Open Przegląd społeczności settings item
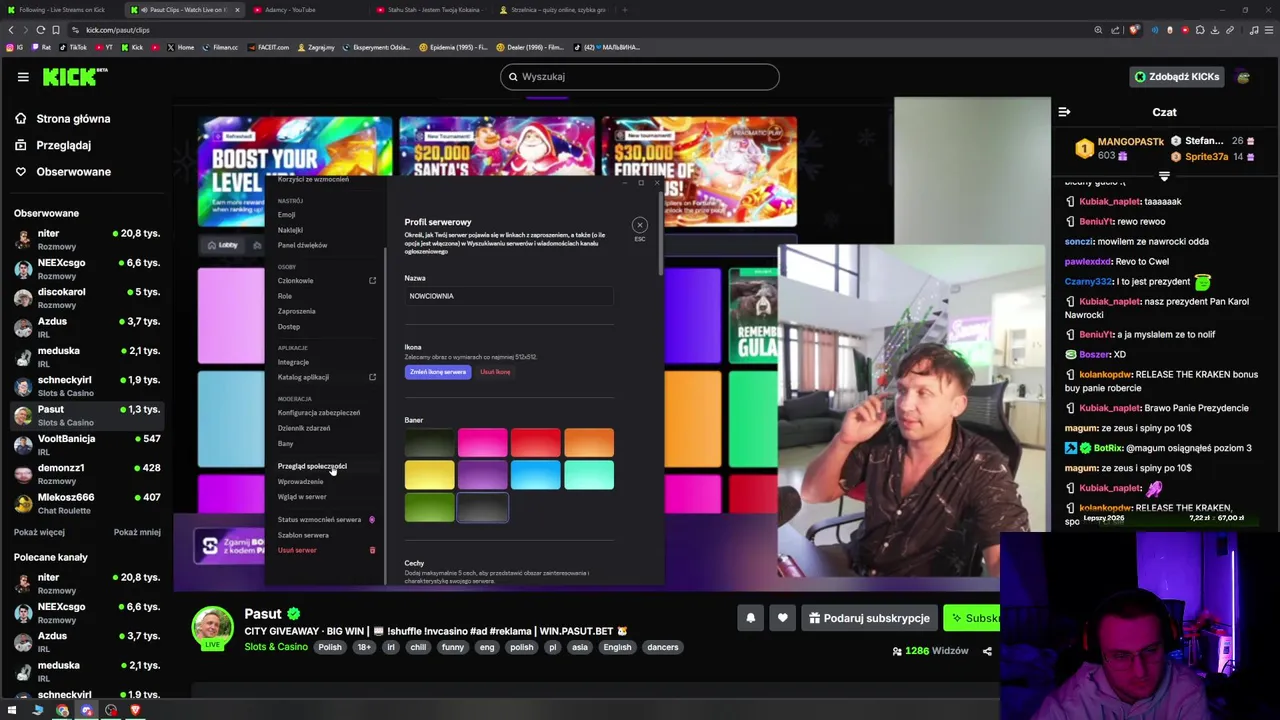 [312, 466]
